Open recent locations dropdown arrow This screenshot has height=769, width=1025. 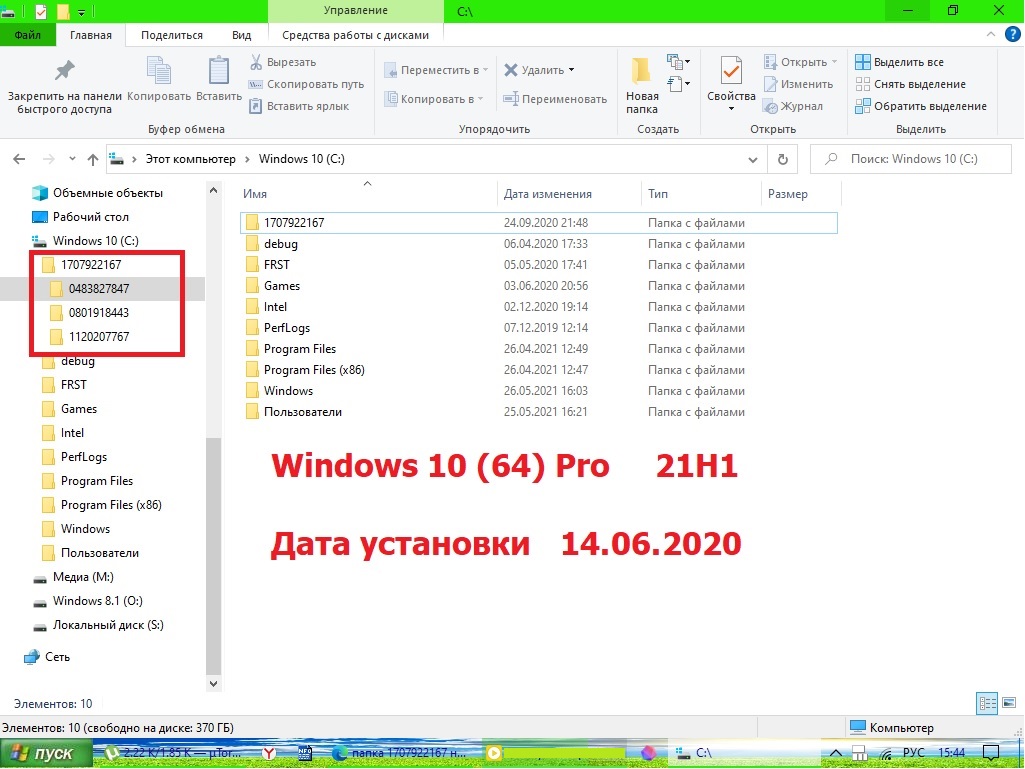pyautogui.click(x=72, y=159)
